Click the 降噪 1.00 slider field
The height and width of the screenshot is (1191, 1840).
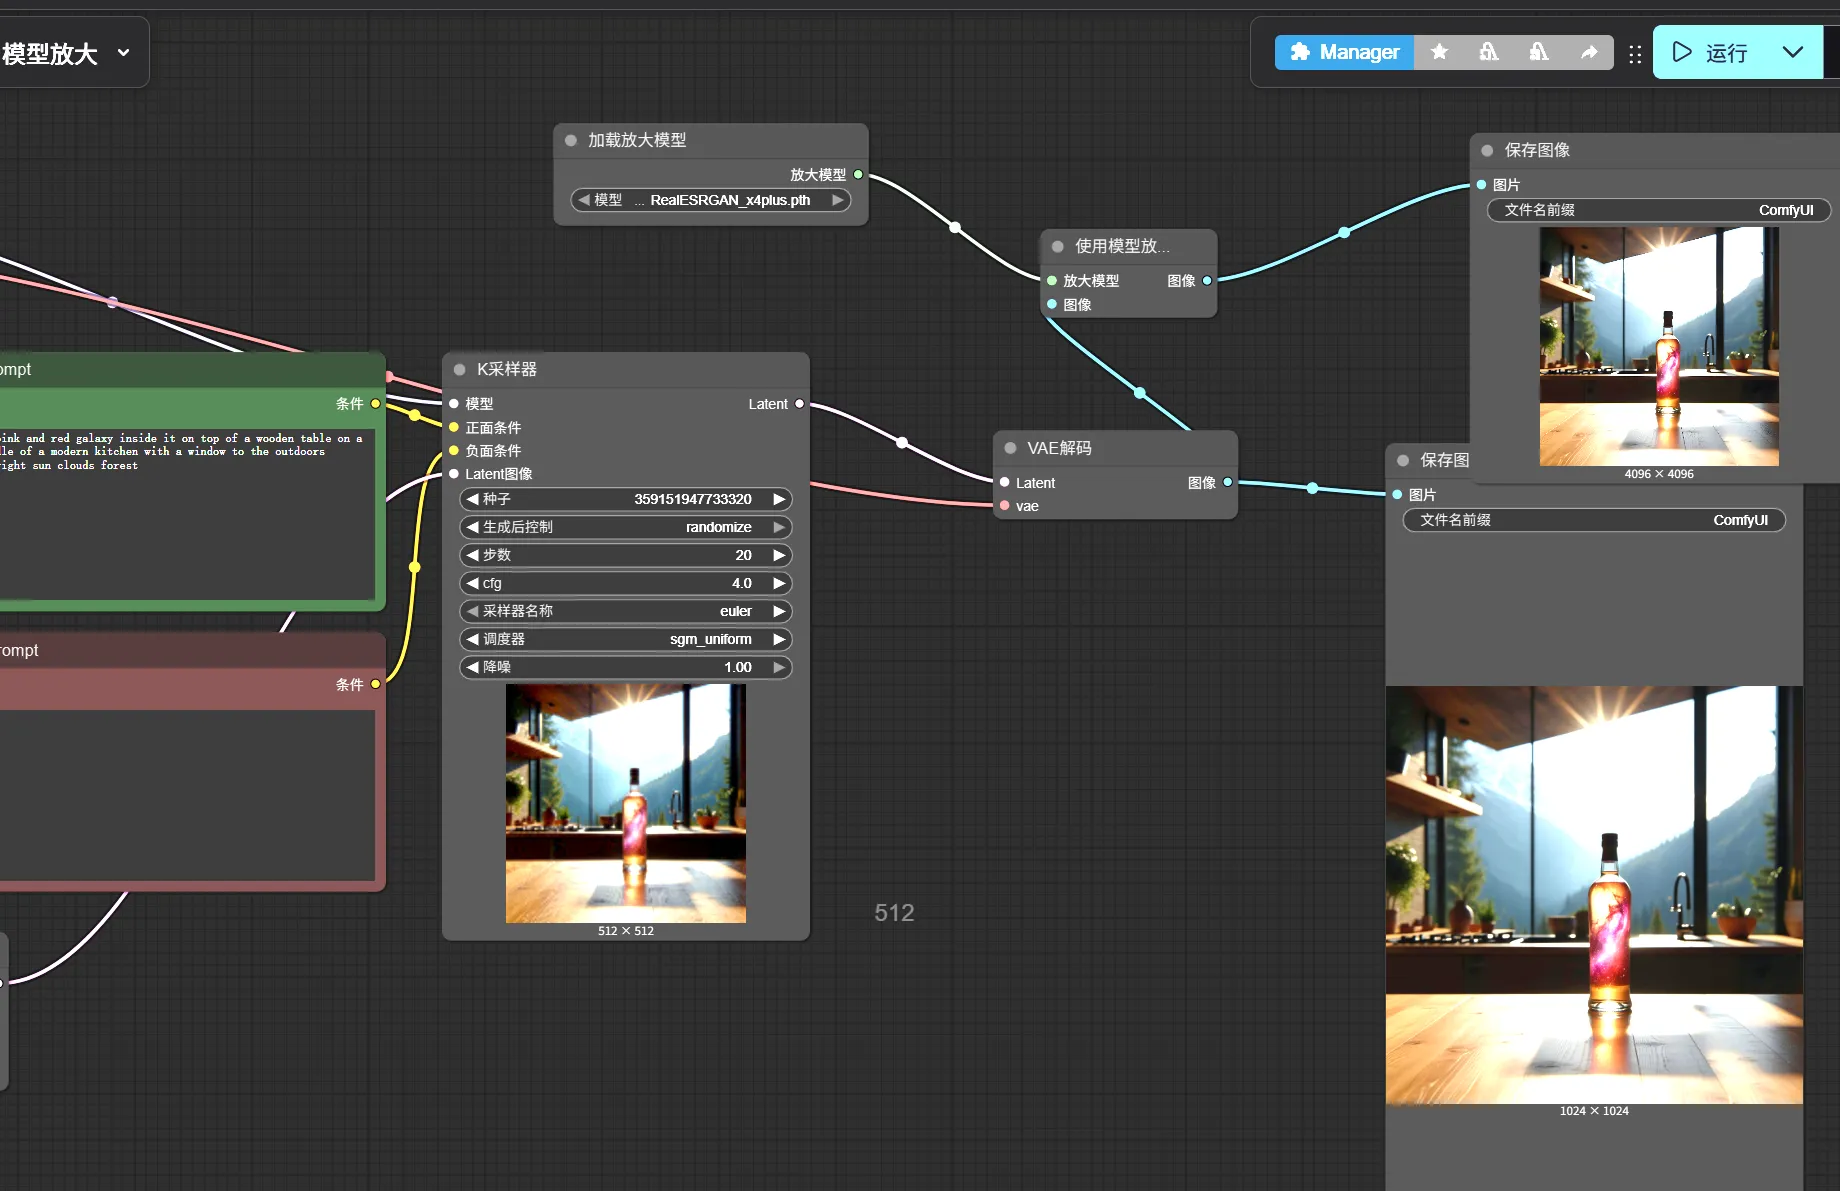click(x=625, y=667)
